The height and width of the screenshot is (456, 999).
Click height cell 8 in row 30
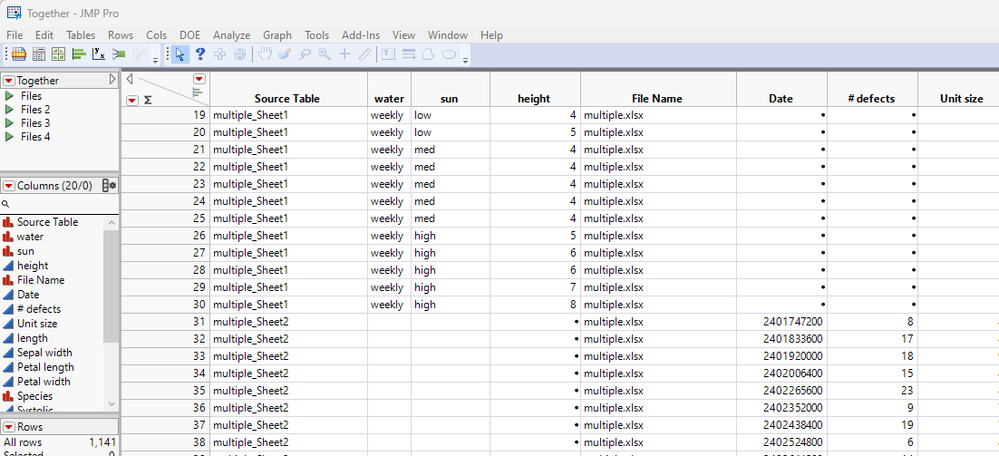(535, 304)
